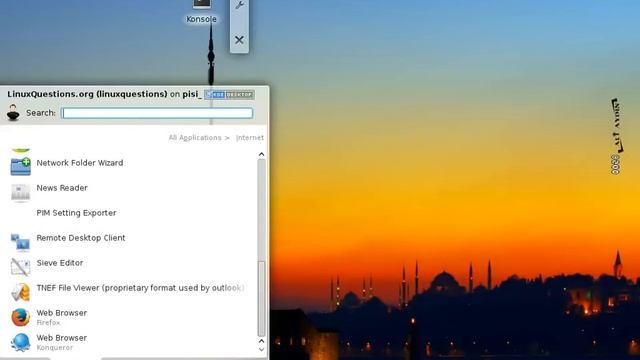Click the scroll-up arrow atop the list scrollbar

(x=262, y=154)
